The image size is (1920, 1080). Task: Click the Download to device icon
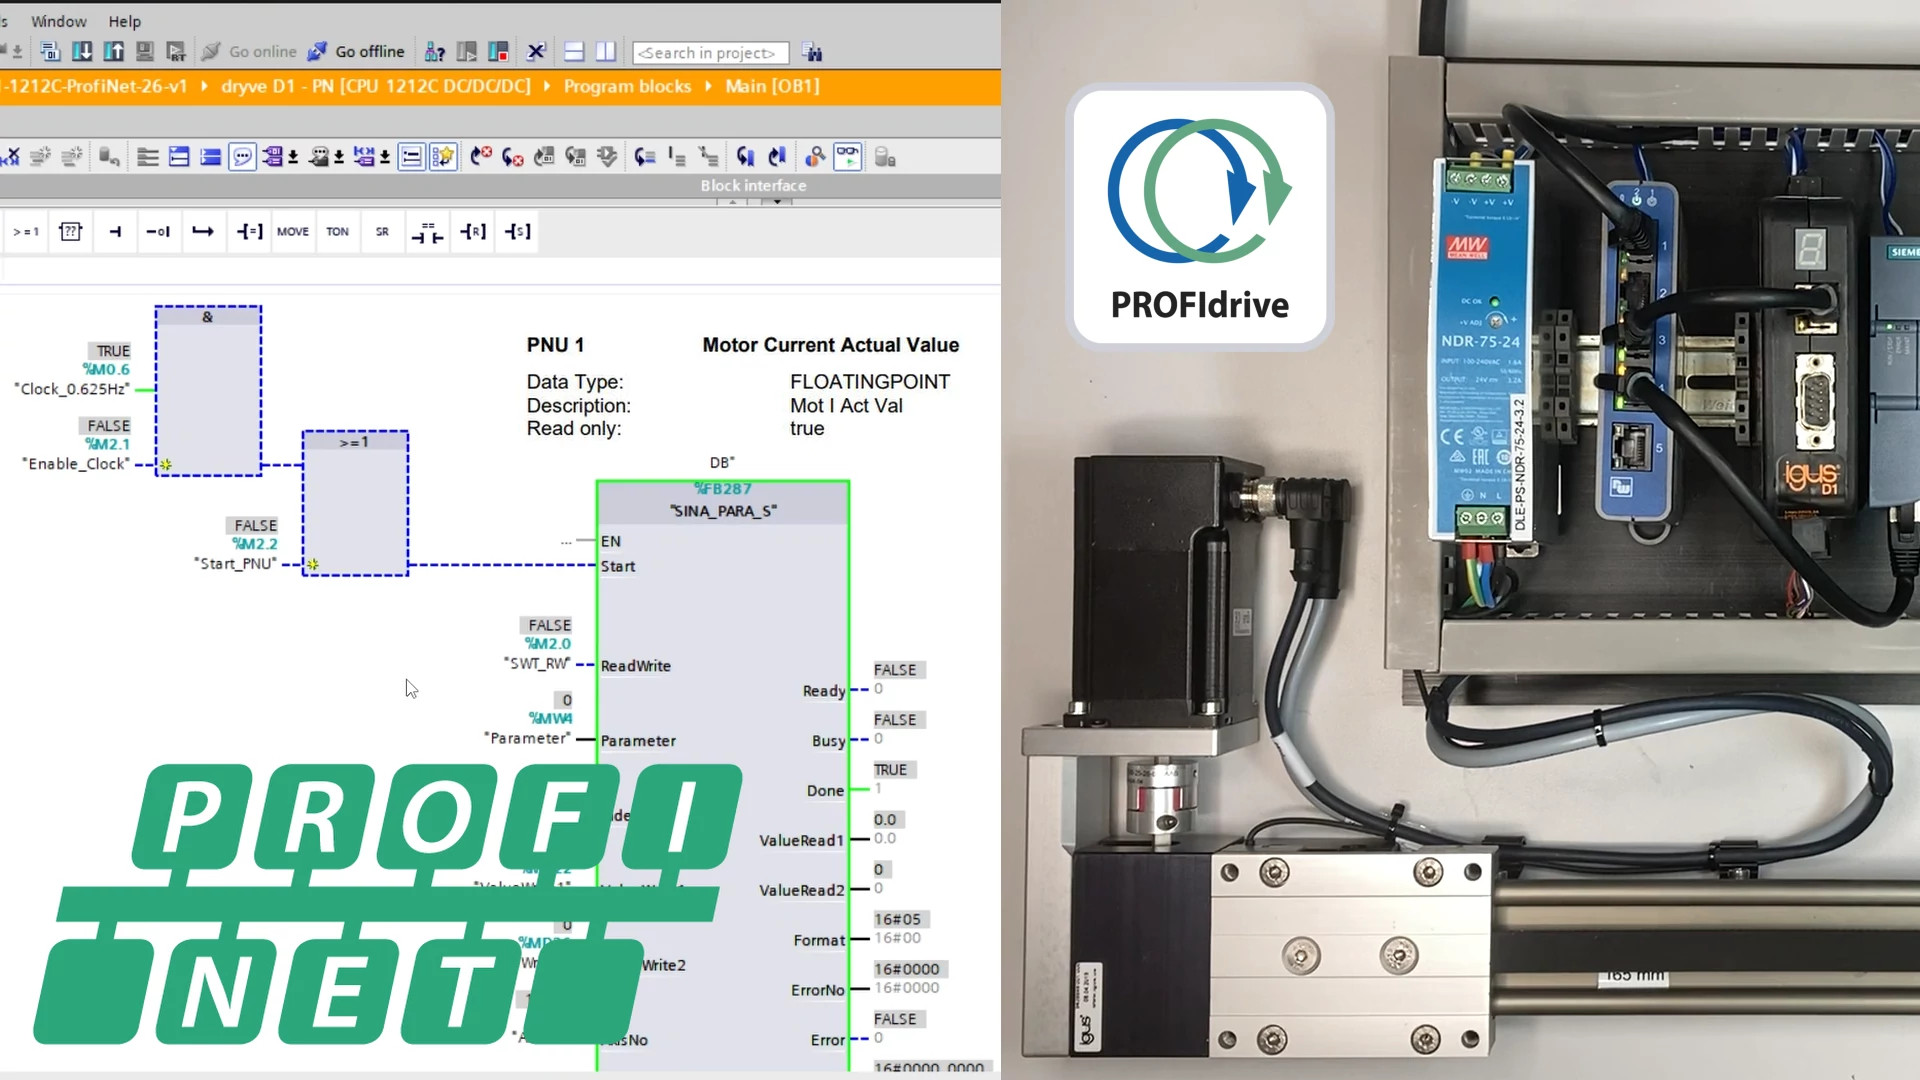pos(82,52)
